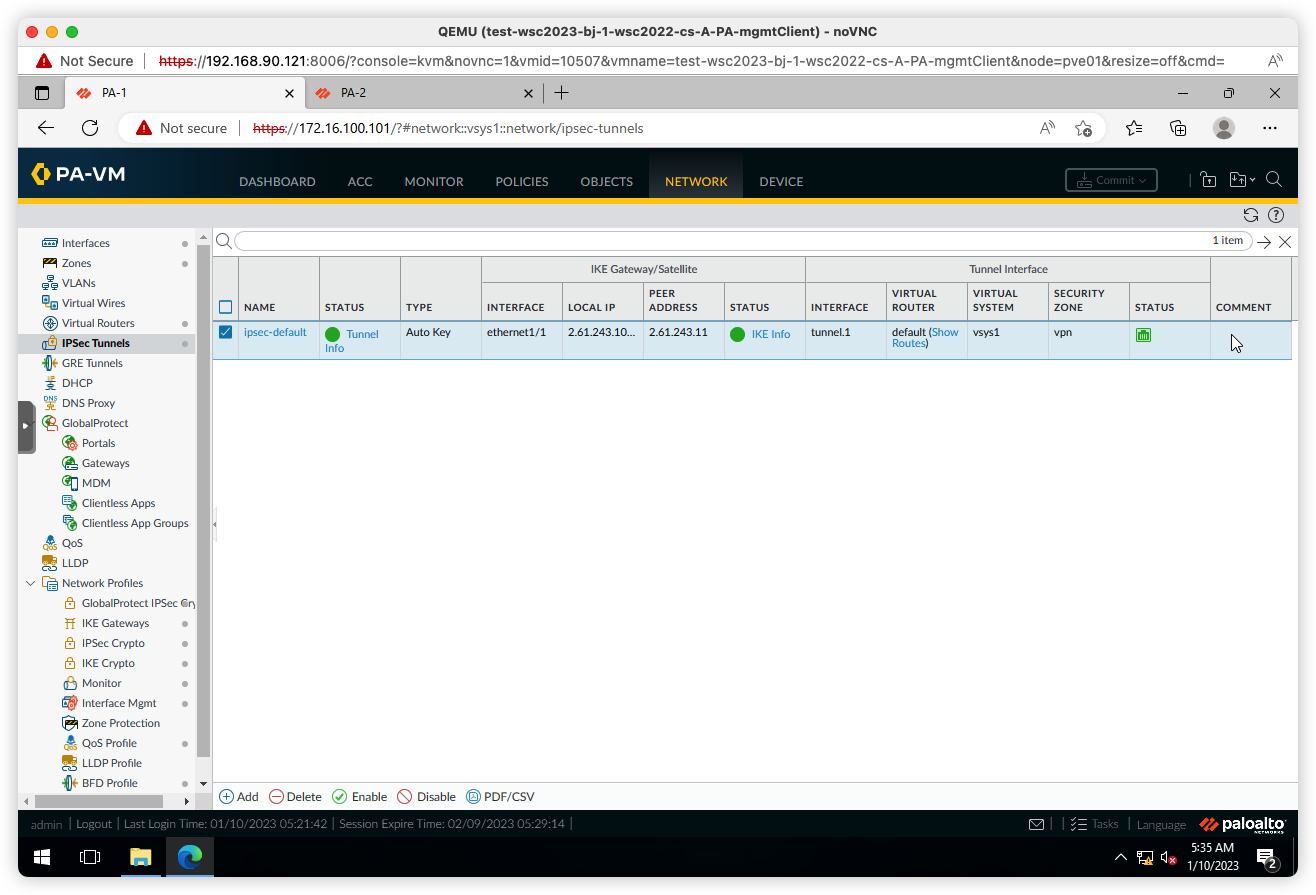Image resolution: width=1316 pixels, height=895 pixels.
Task: Open the Interfaces sidebar item
Action: pos(85,243)
